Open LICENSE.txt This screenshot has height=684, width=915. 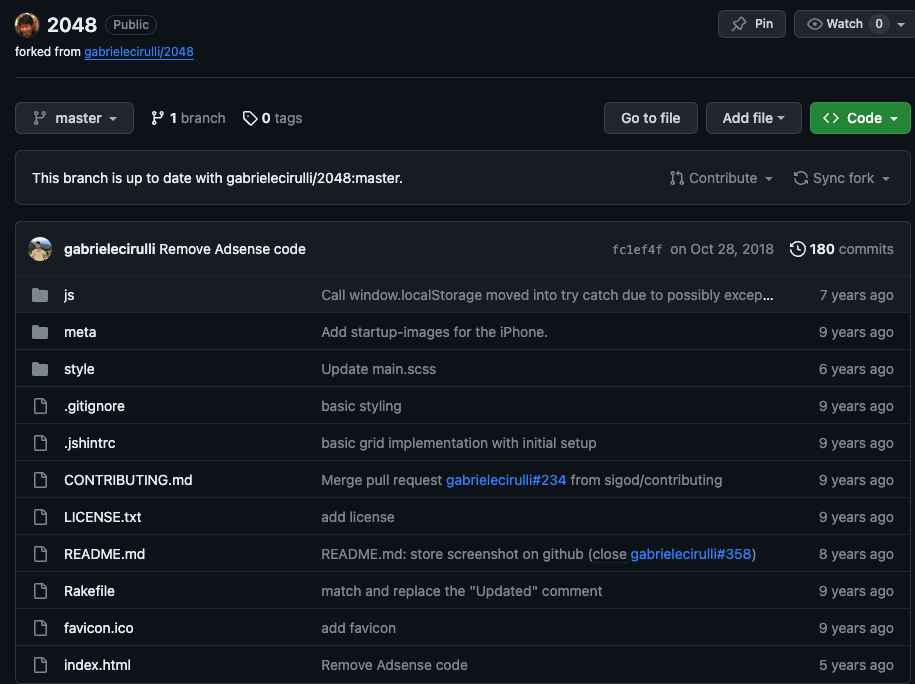(103, 517)
